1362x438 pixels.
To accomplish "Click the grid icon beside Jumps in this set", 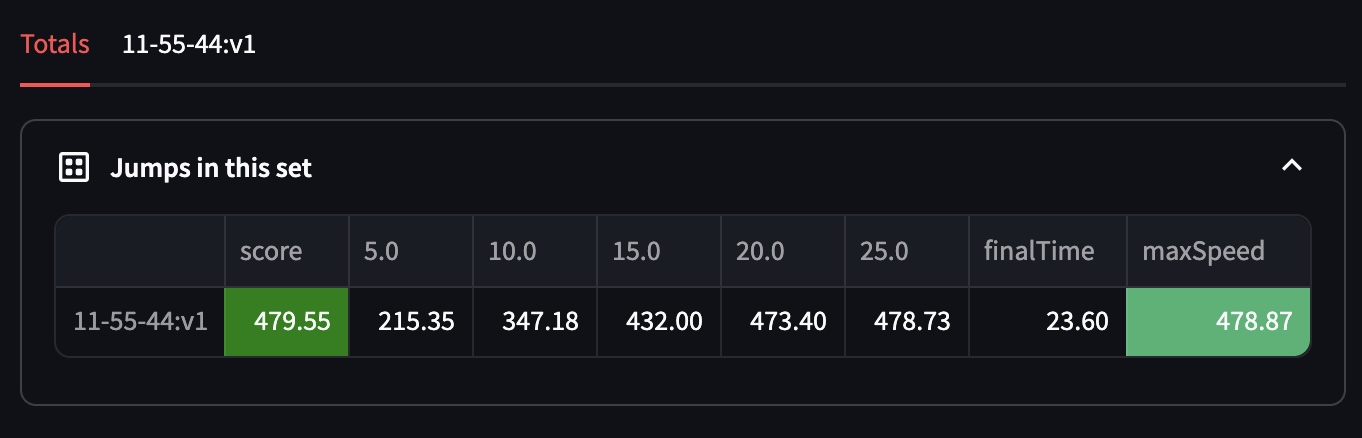I will click(74, 168).
